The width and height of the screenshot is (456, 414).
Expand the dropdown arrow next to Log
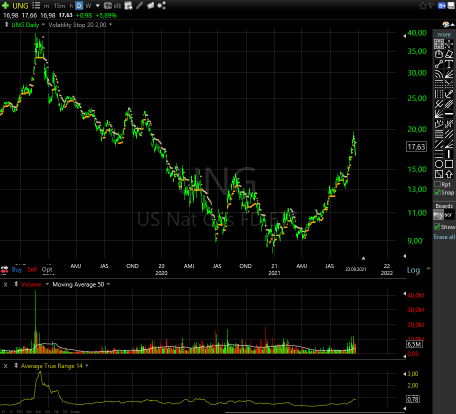428,268
